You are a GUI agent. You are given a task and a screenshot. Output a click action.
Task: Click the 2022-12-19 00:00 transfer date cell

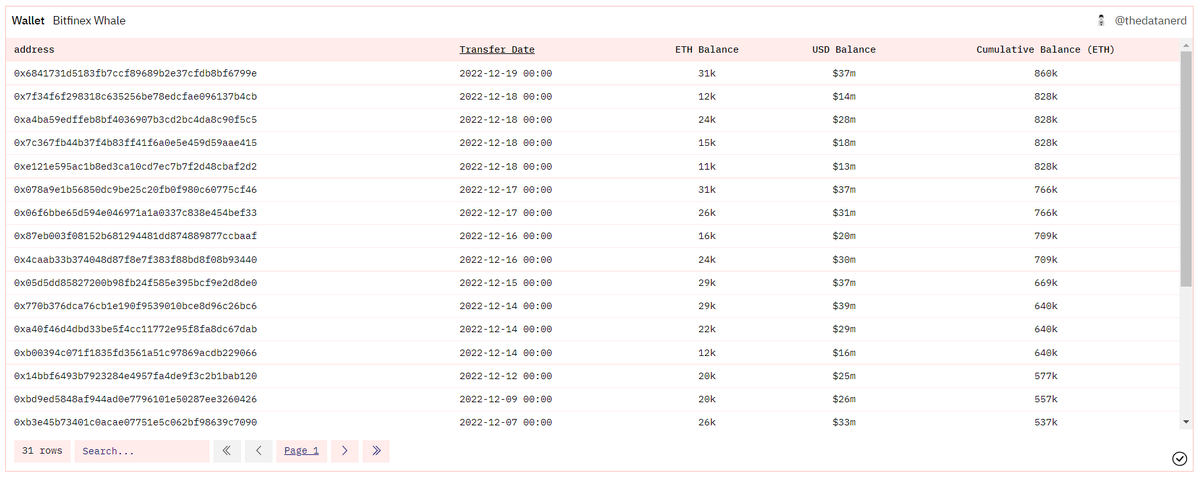point(505,73)
